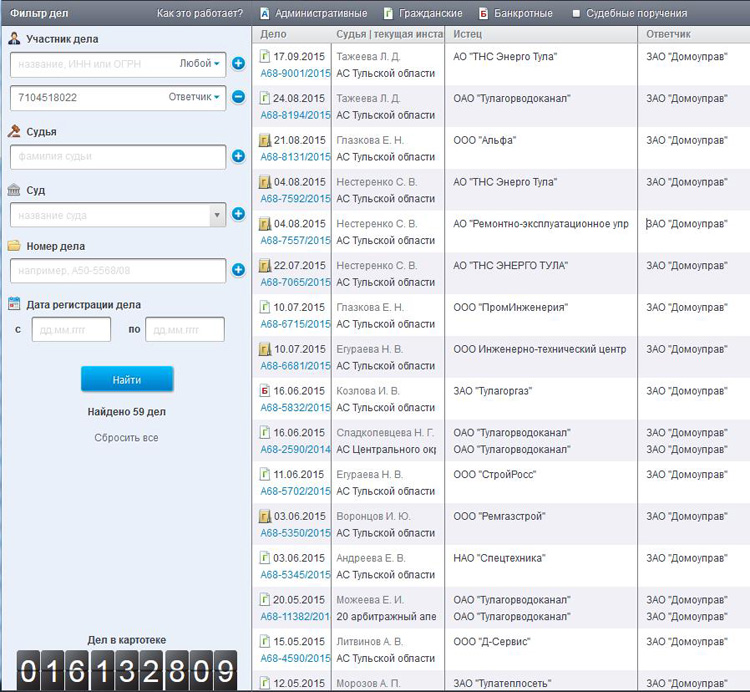Click plus icon next to participant name field
This screenshot has width=750, height=692.
coord(238,64)
